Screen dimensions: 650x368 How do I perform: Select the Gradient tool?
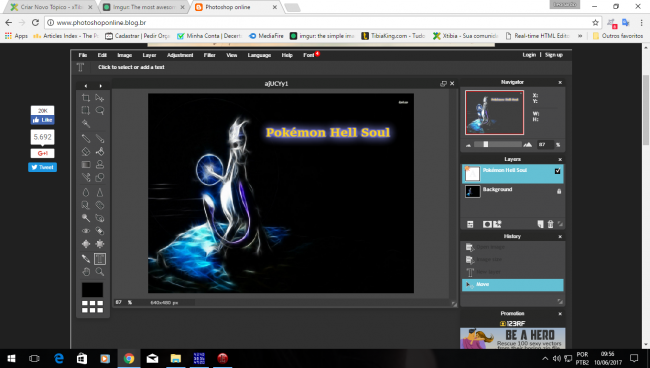[x=86, y=165]
